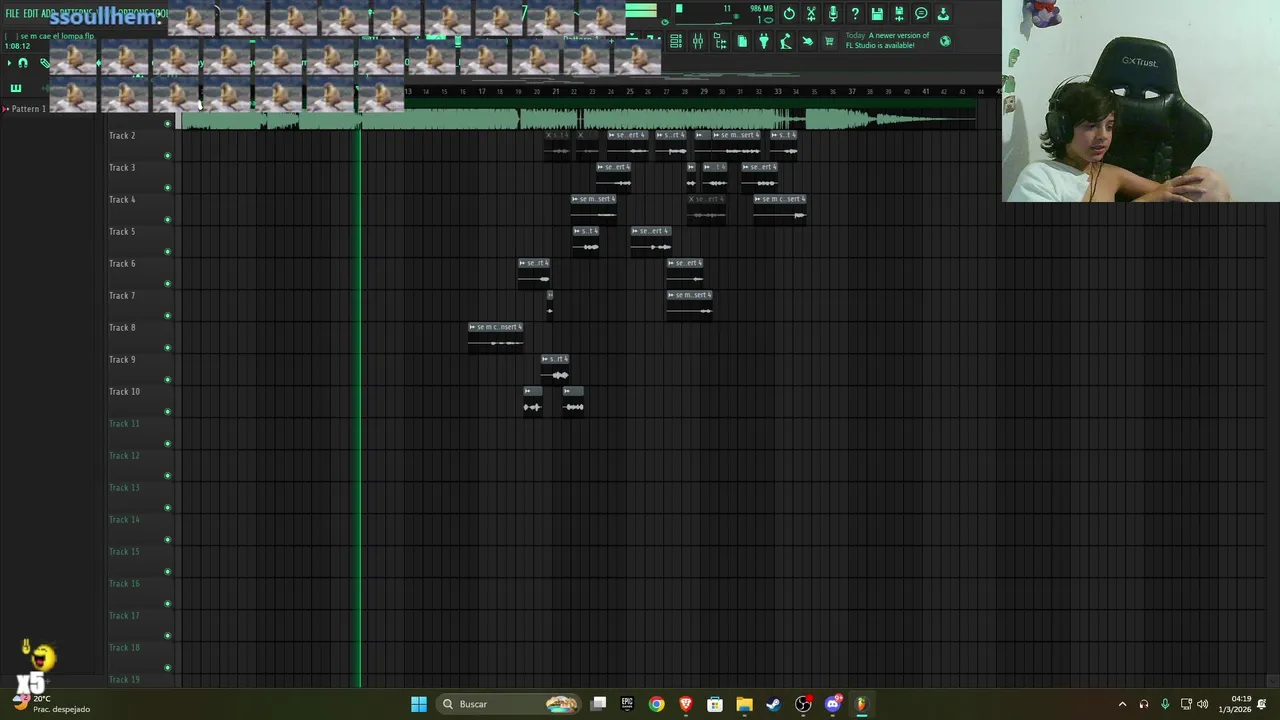The height and width of the screenshot is (720, 1280).
Task: Mute Track 4 with its green dot
Action: (167, 220)
